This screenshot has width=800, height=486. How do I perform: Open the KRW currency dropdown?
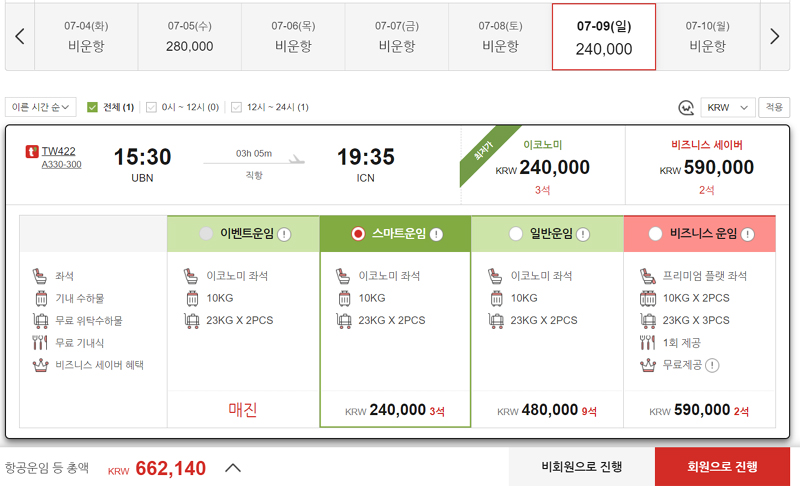coord(728,108)
